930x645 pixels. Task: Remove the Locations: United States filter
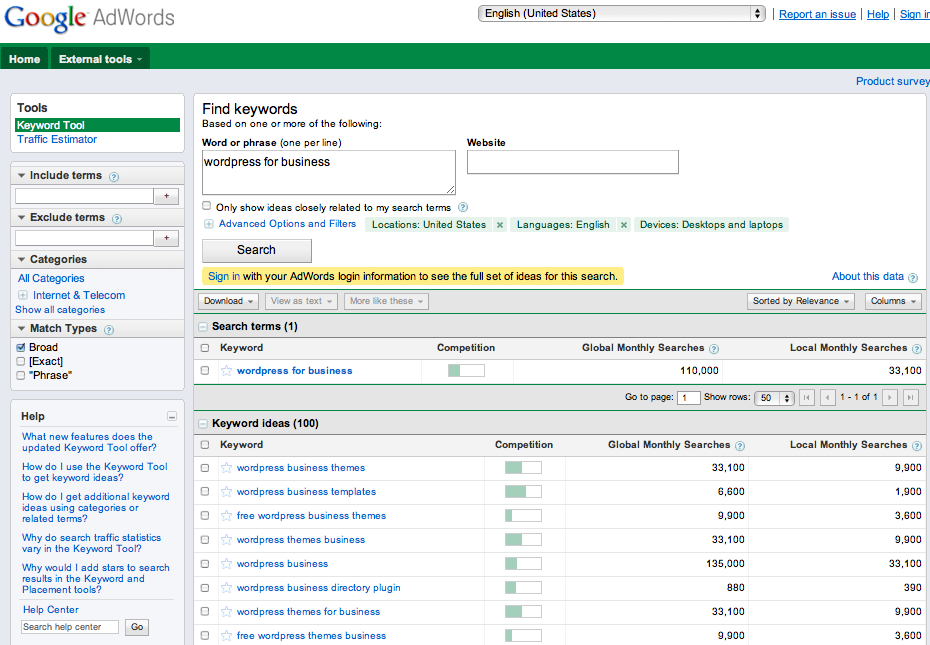pyautogui.click(x=500, y=225)
